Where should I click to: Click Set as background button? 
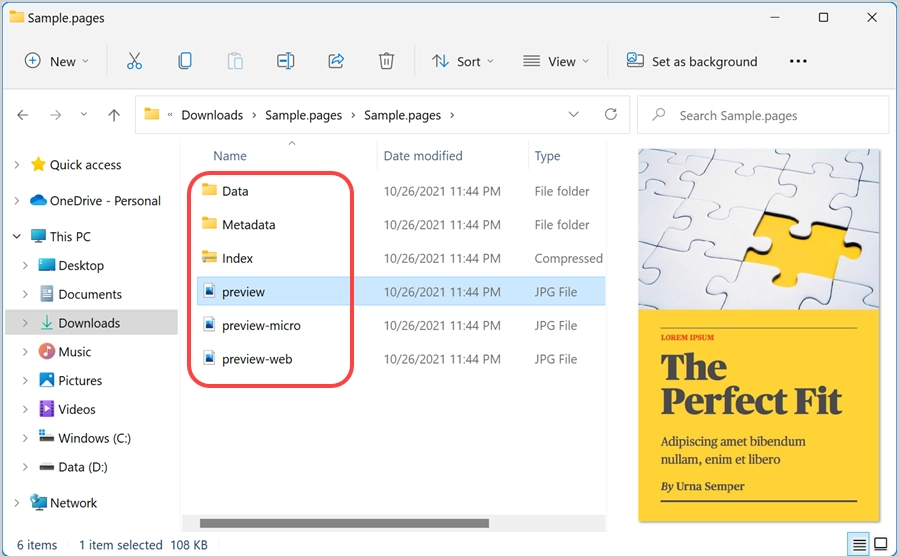(692, 61)
